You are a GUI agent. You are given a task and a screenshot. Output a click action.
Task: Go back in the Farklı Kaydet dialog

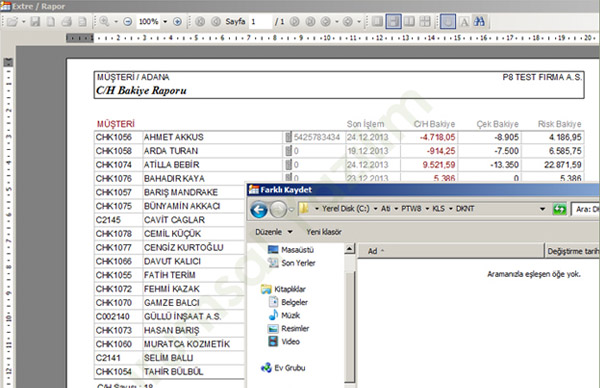coord(259,209)
